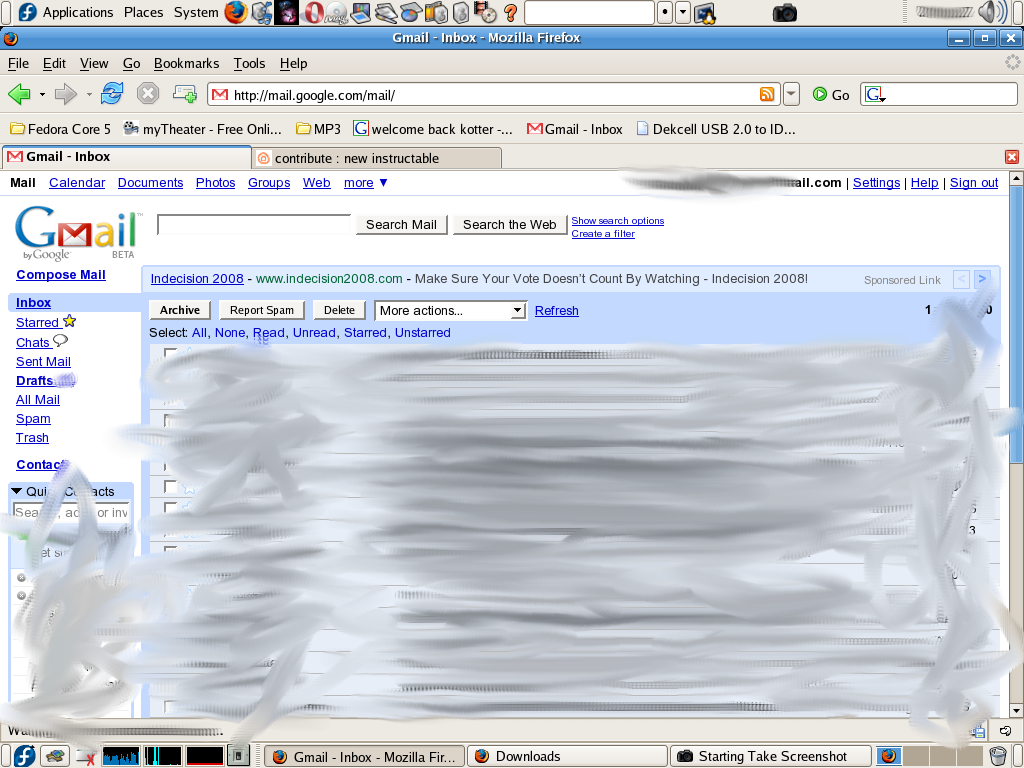
Task: Go back with the green arrow
Action: pos(20,95)
